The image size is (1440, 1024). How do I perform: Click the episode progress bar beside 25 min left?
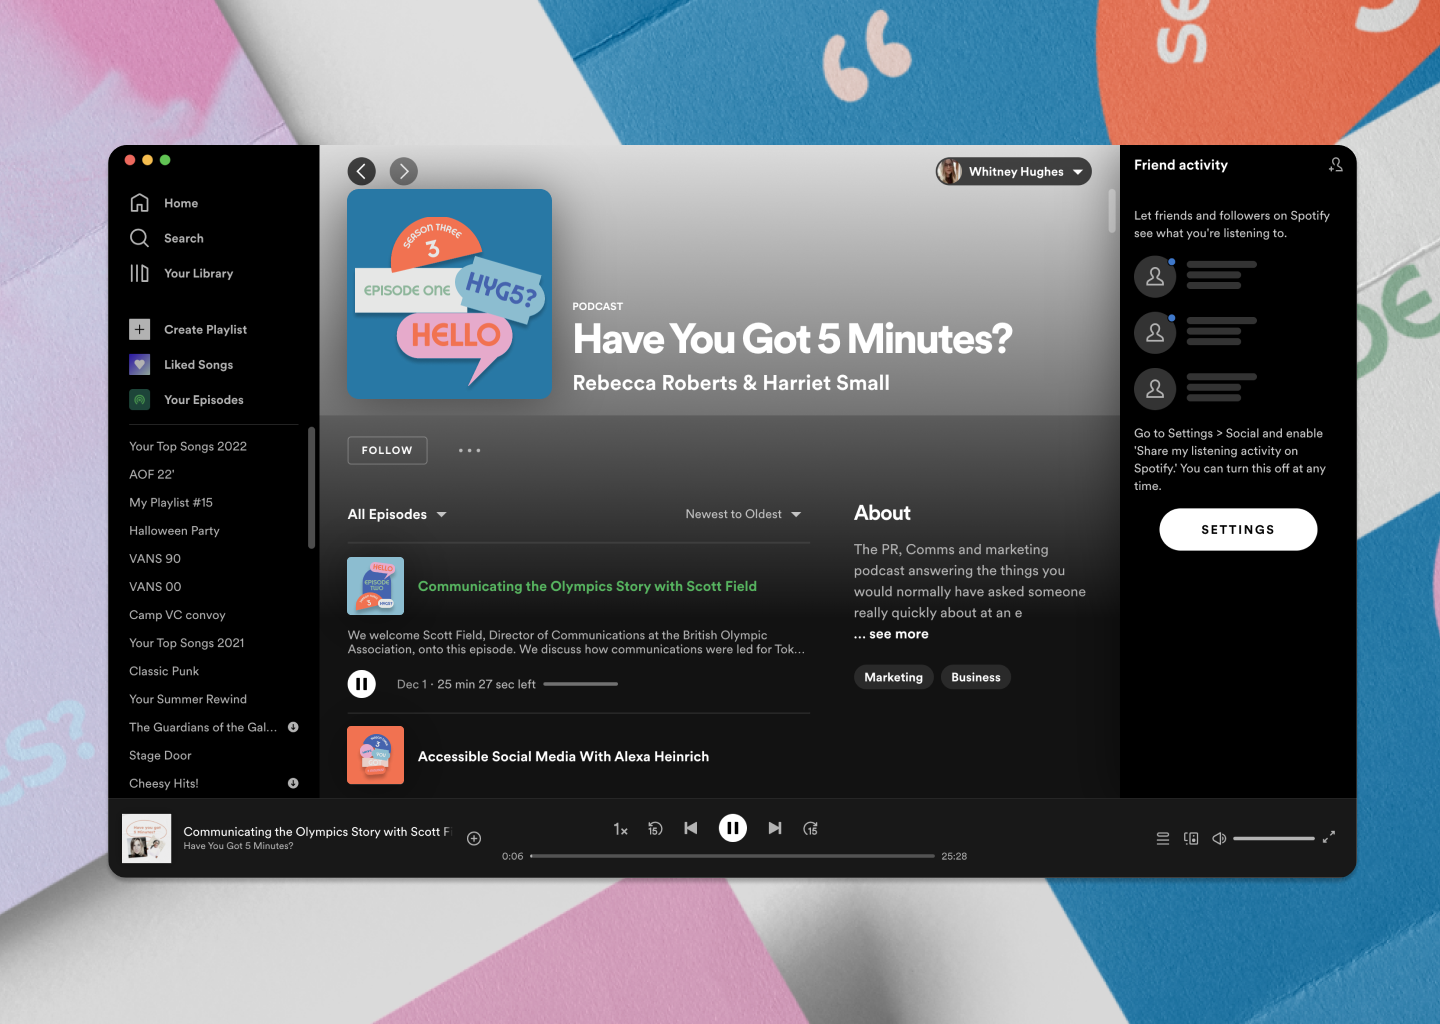point(580,684)
